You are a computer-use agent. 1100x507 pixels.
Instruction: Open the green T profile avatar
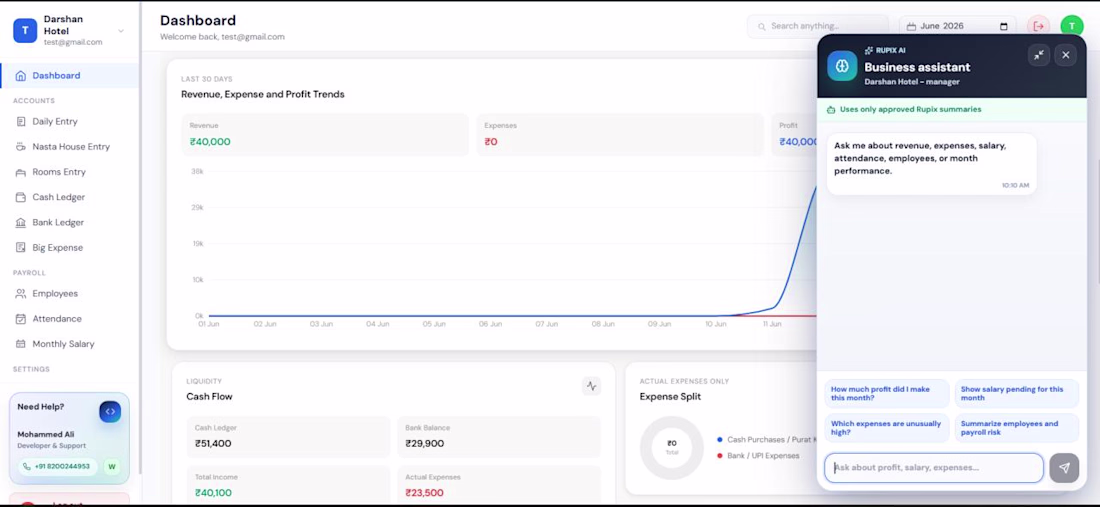[1071, 27]
